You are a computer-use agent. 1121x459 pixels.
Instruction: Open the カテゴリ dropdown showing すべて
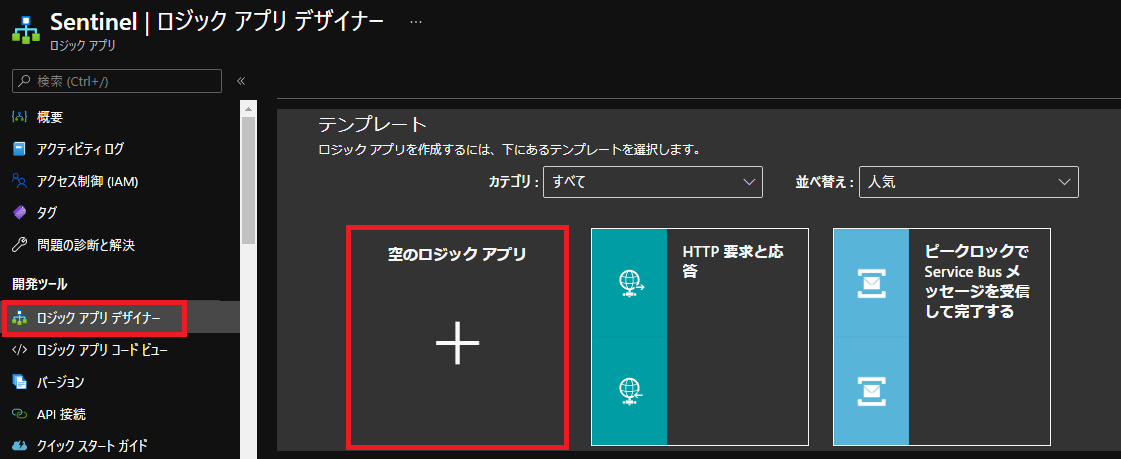[x=653, y=182]
